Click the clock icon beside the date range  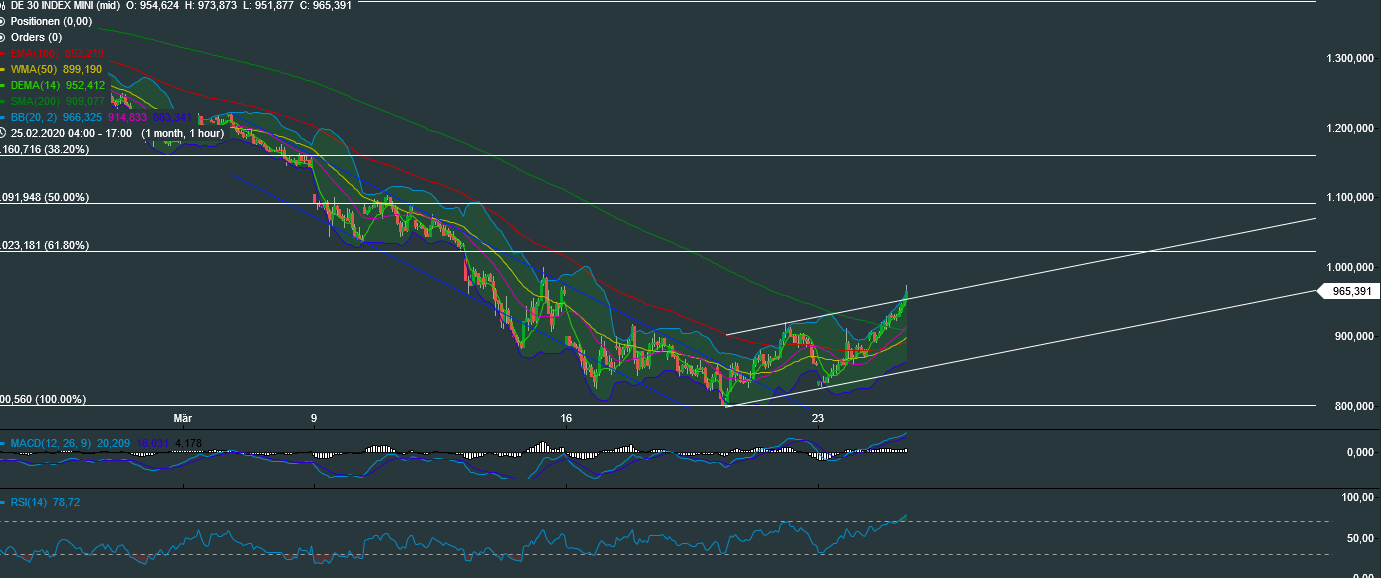coord(4,133)
